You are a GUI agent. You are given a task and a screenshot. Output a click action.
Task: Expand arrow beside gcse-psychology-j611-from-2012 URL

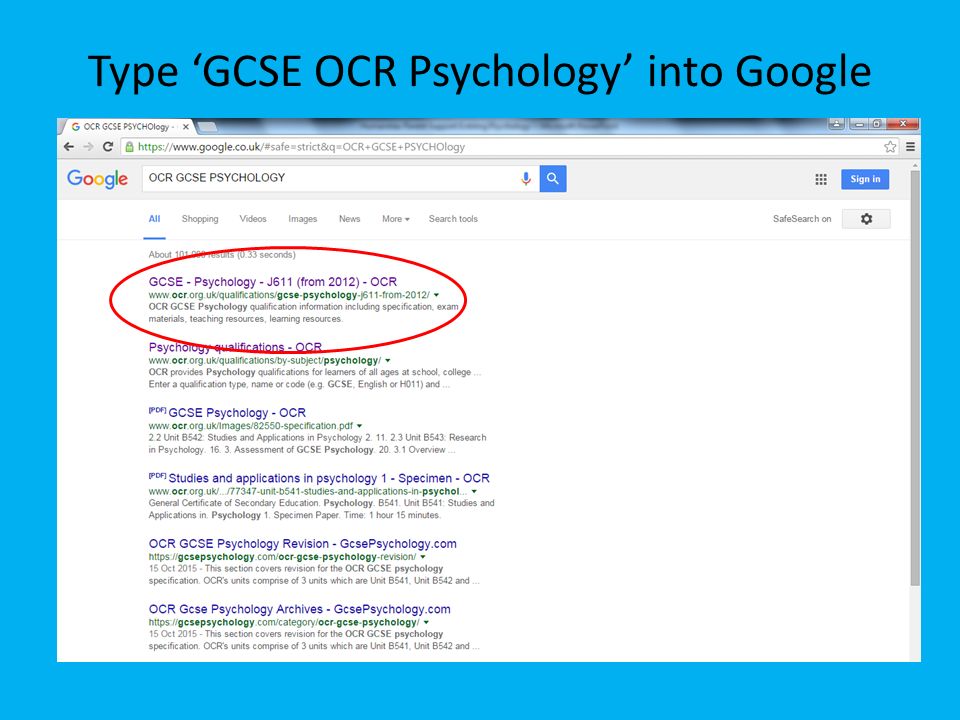(x=437, y=295)
